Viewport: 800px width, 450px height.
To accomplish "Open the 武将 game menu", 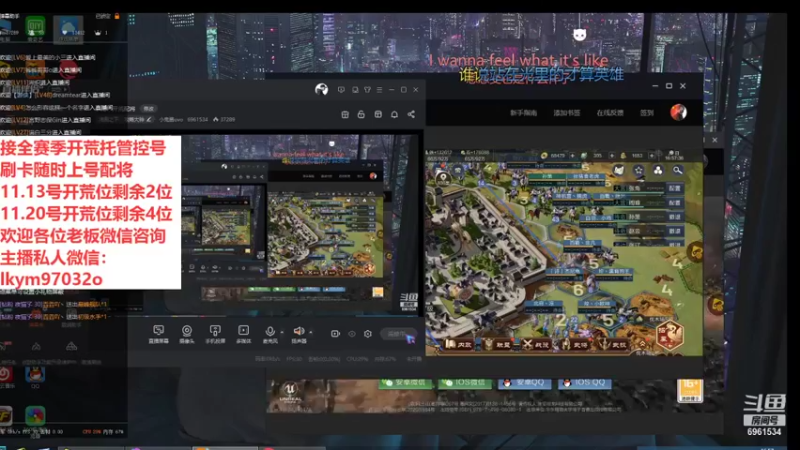I will [x=575, y=345].
